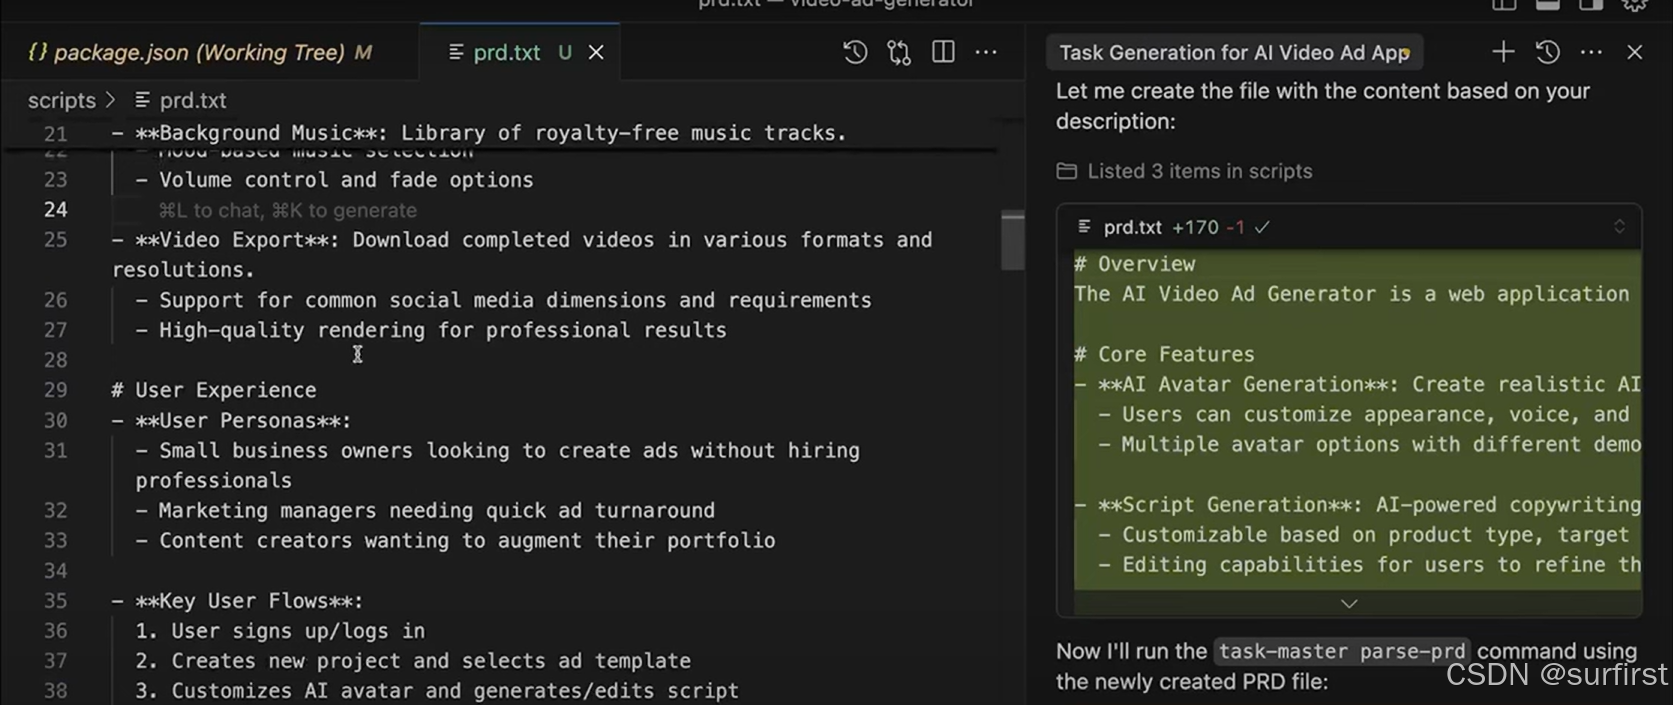Screen dimensions: 1673x705
Task: Click the editor vertical scrollbar thumb
Action: [1013, 240]
